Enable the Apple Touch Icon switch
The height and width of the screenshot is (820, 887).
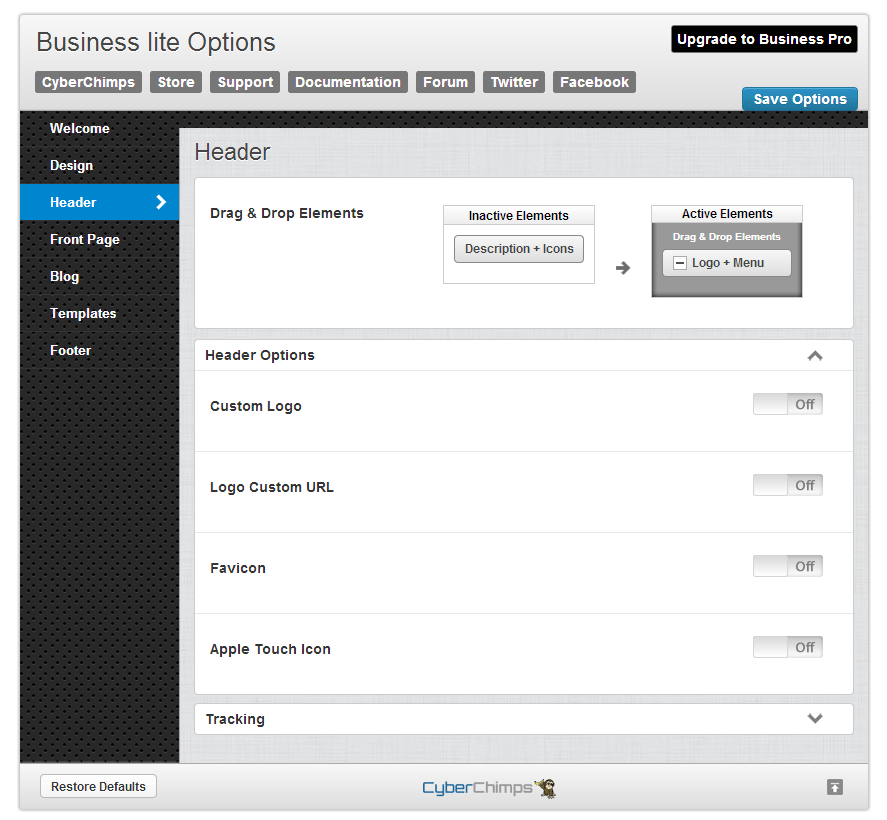click(x=787, y=647)
